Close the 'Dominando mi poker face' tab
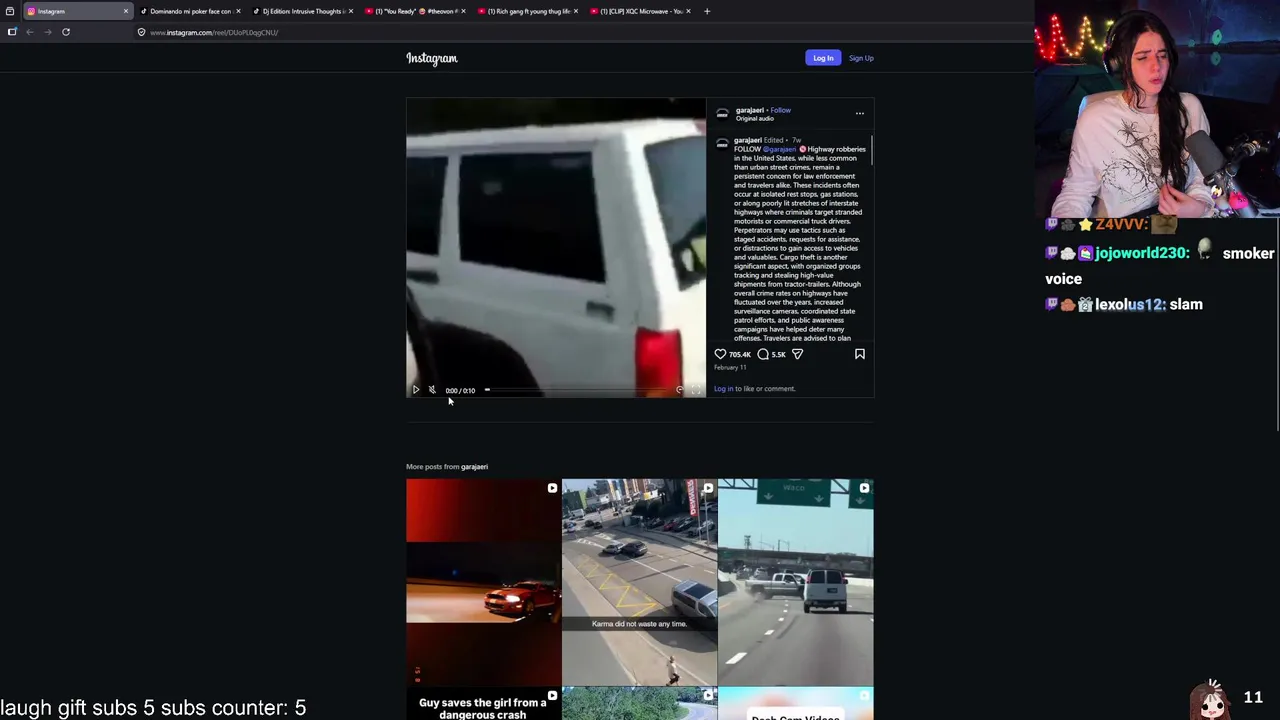This screenshot has height=720, width=1280. (x=238, y=11)
